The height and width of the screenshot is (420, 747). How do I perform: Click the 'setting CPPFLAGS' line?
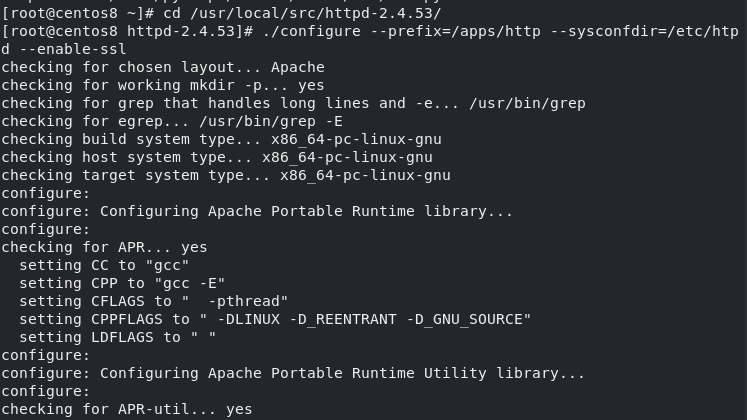point(275,319)
